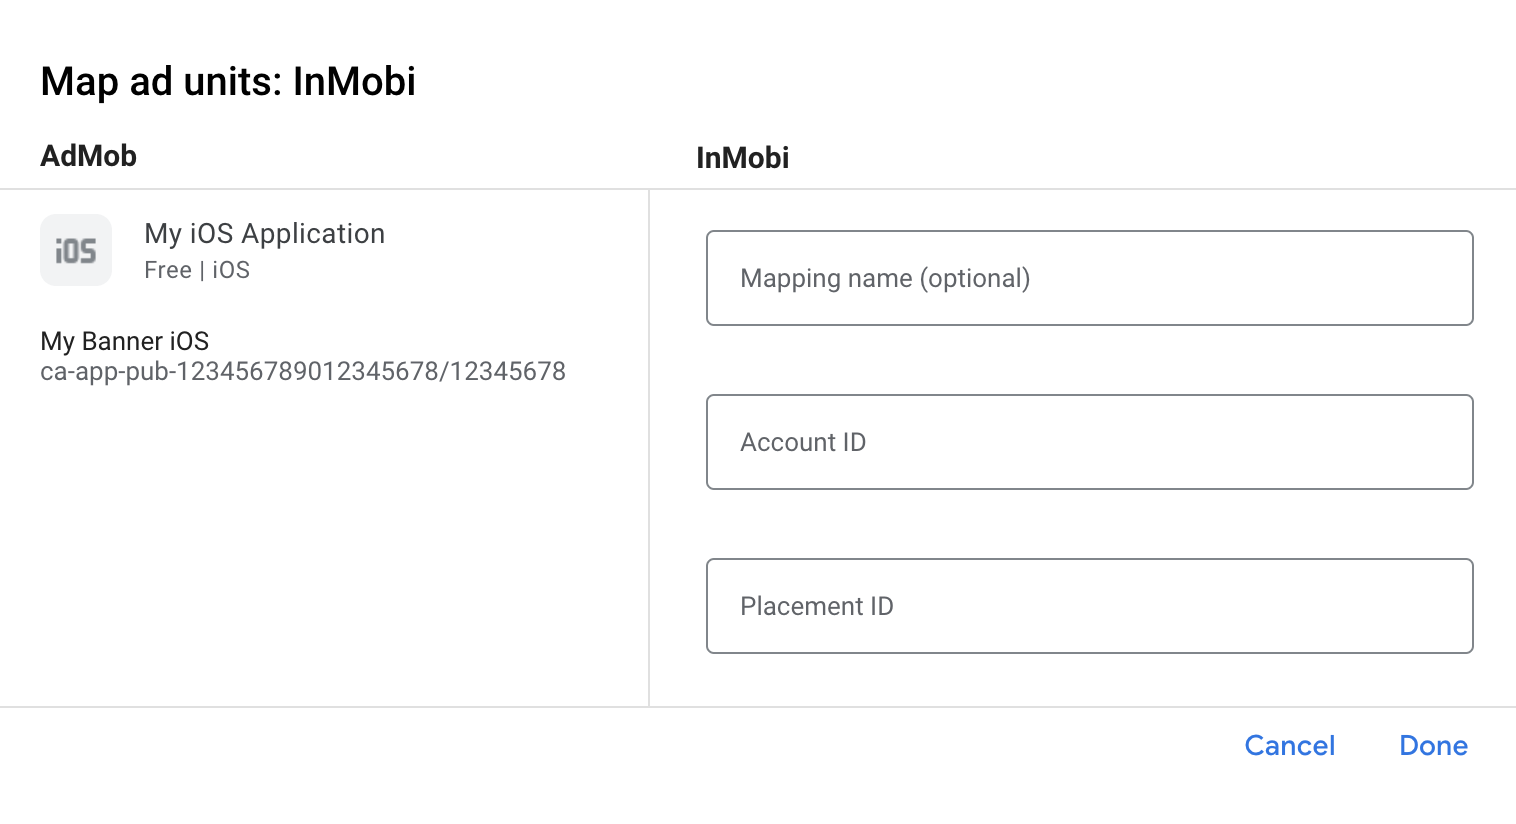1516x824 pixels.
Task: Confirm the mapping with Done
Action: [1433, 746]
